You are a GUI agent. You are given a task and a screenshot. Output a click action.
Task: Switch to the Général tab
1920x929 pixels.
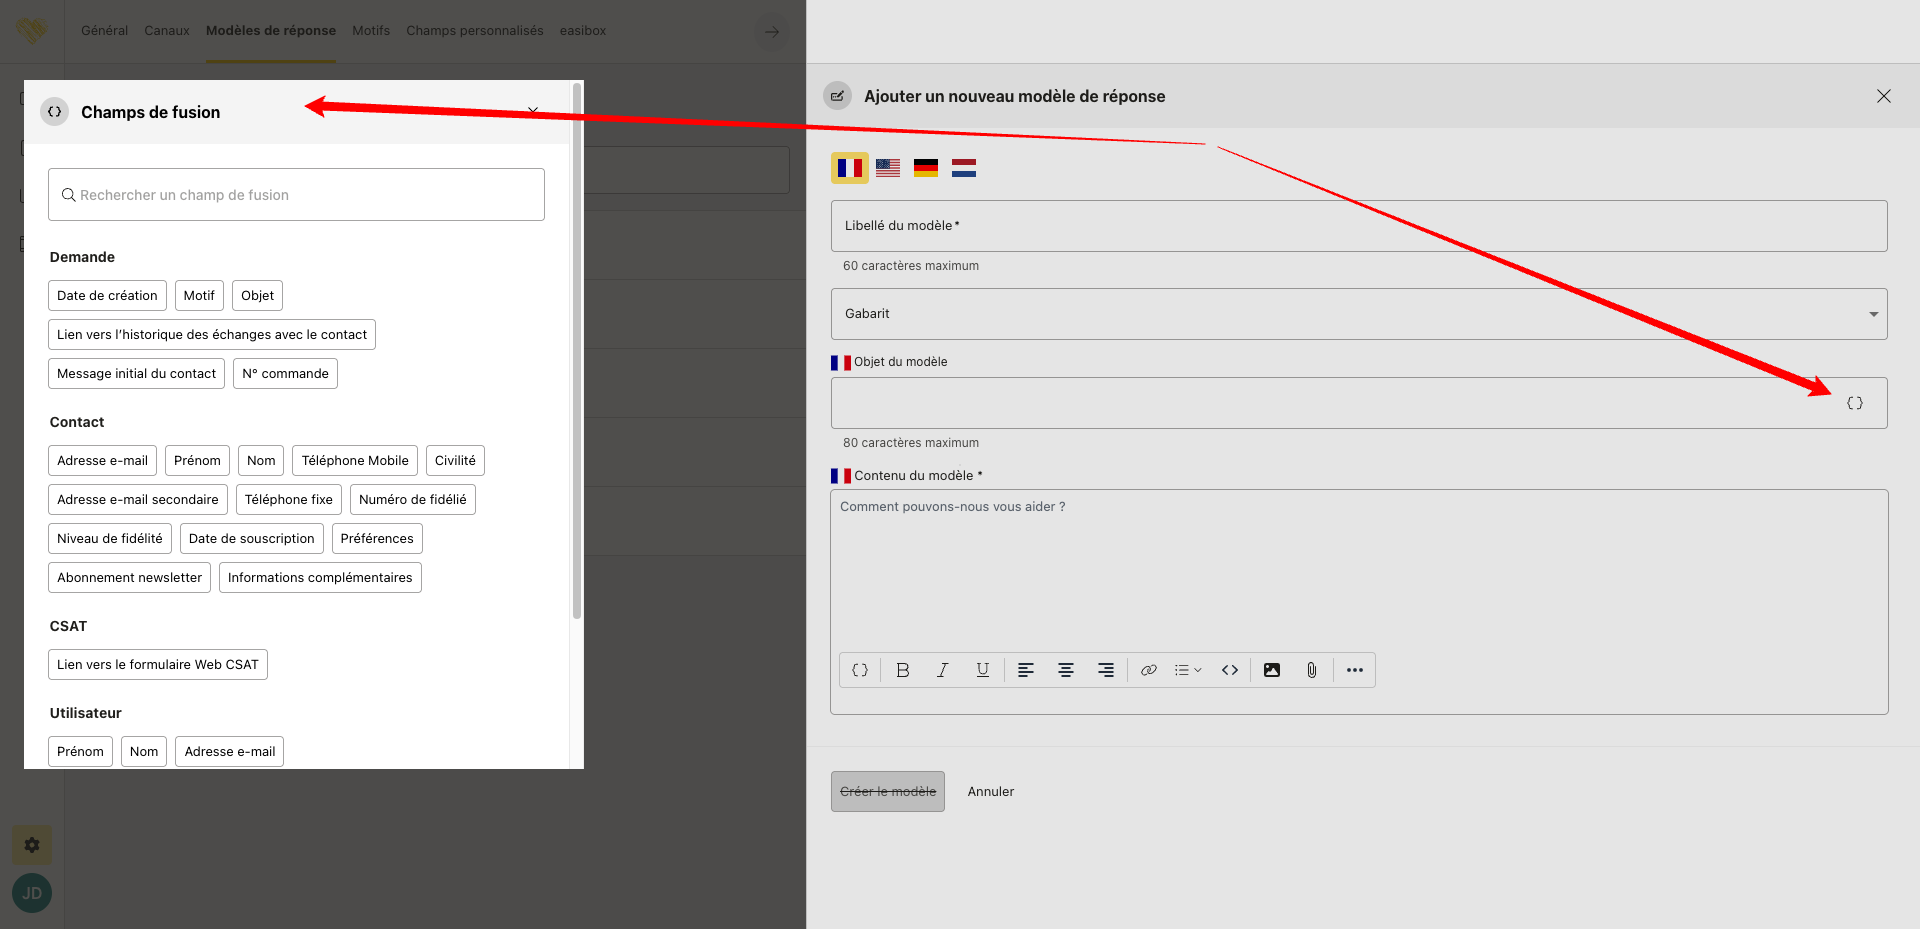click(x=105, y=31)
